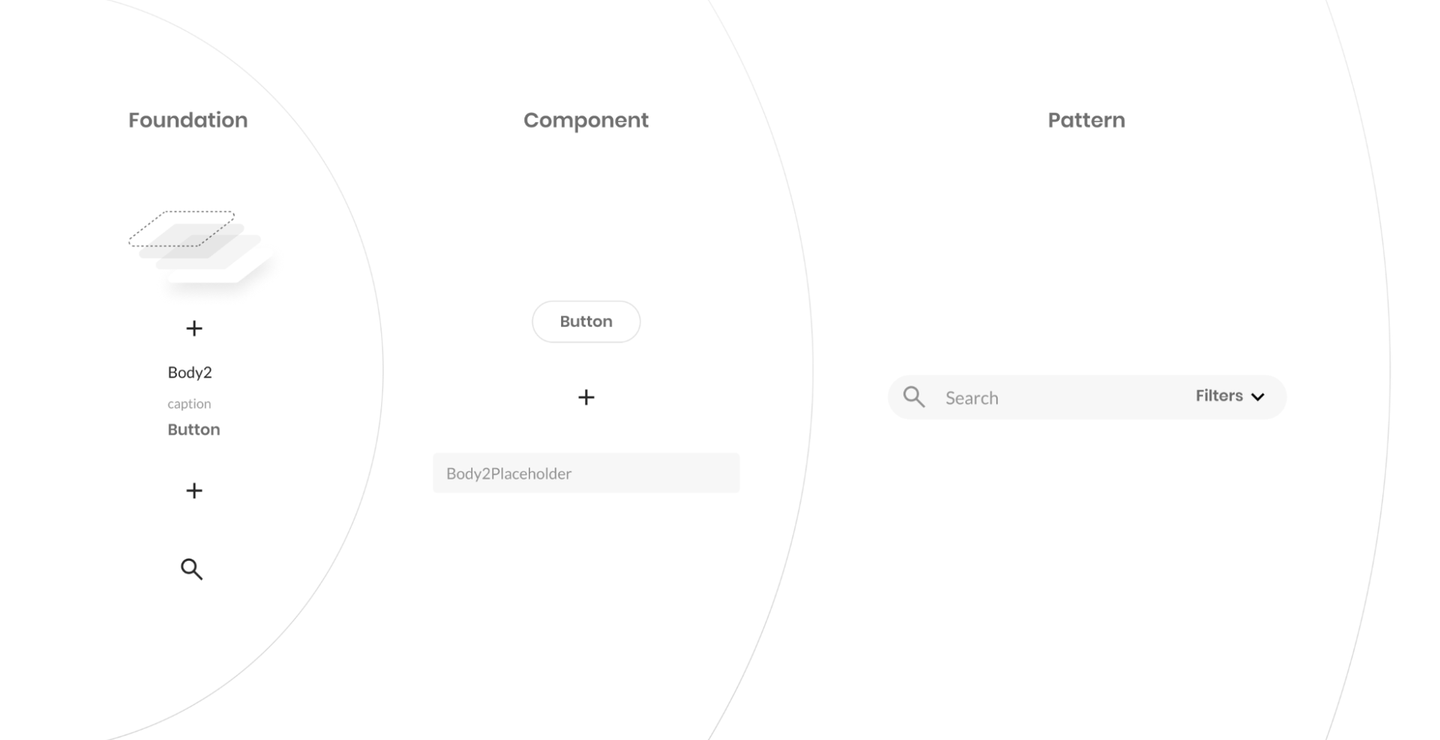Click the arc line between Foundation and Component

click(383, 370)
